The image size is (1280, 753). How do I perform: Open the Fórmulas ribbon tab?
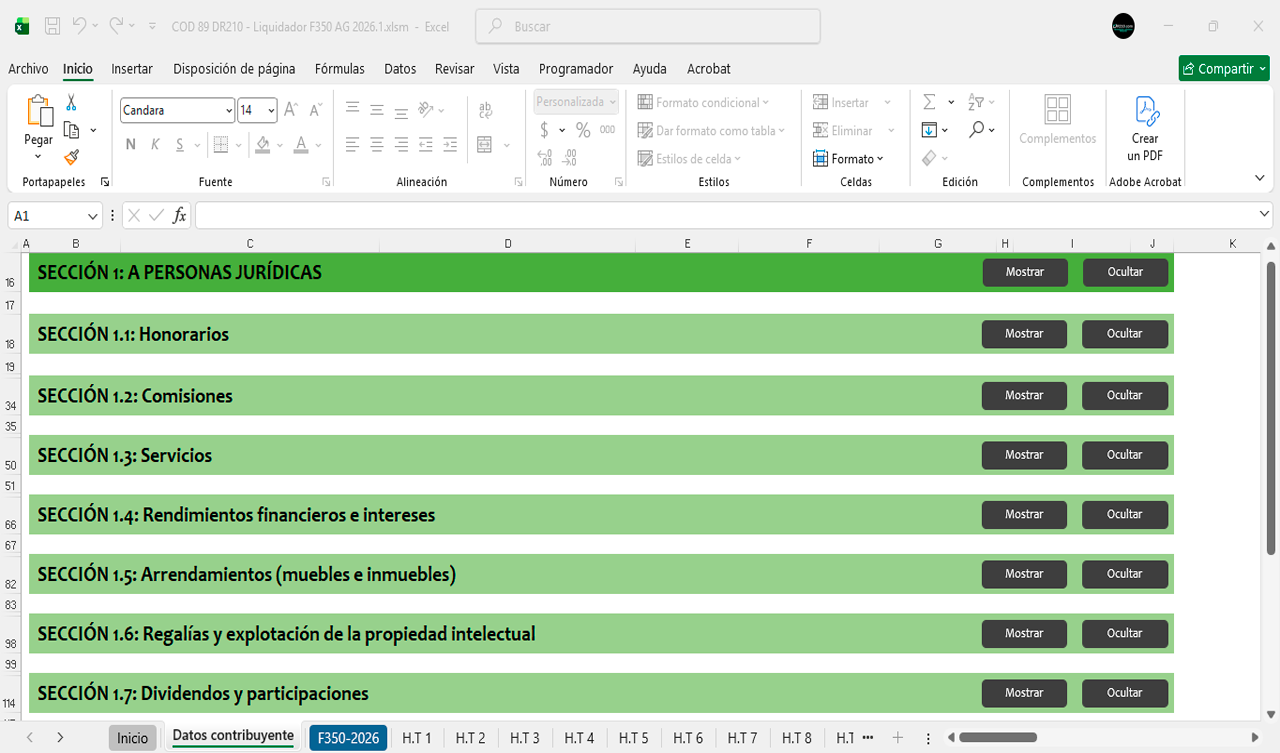tap(339, 69)
